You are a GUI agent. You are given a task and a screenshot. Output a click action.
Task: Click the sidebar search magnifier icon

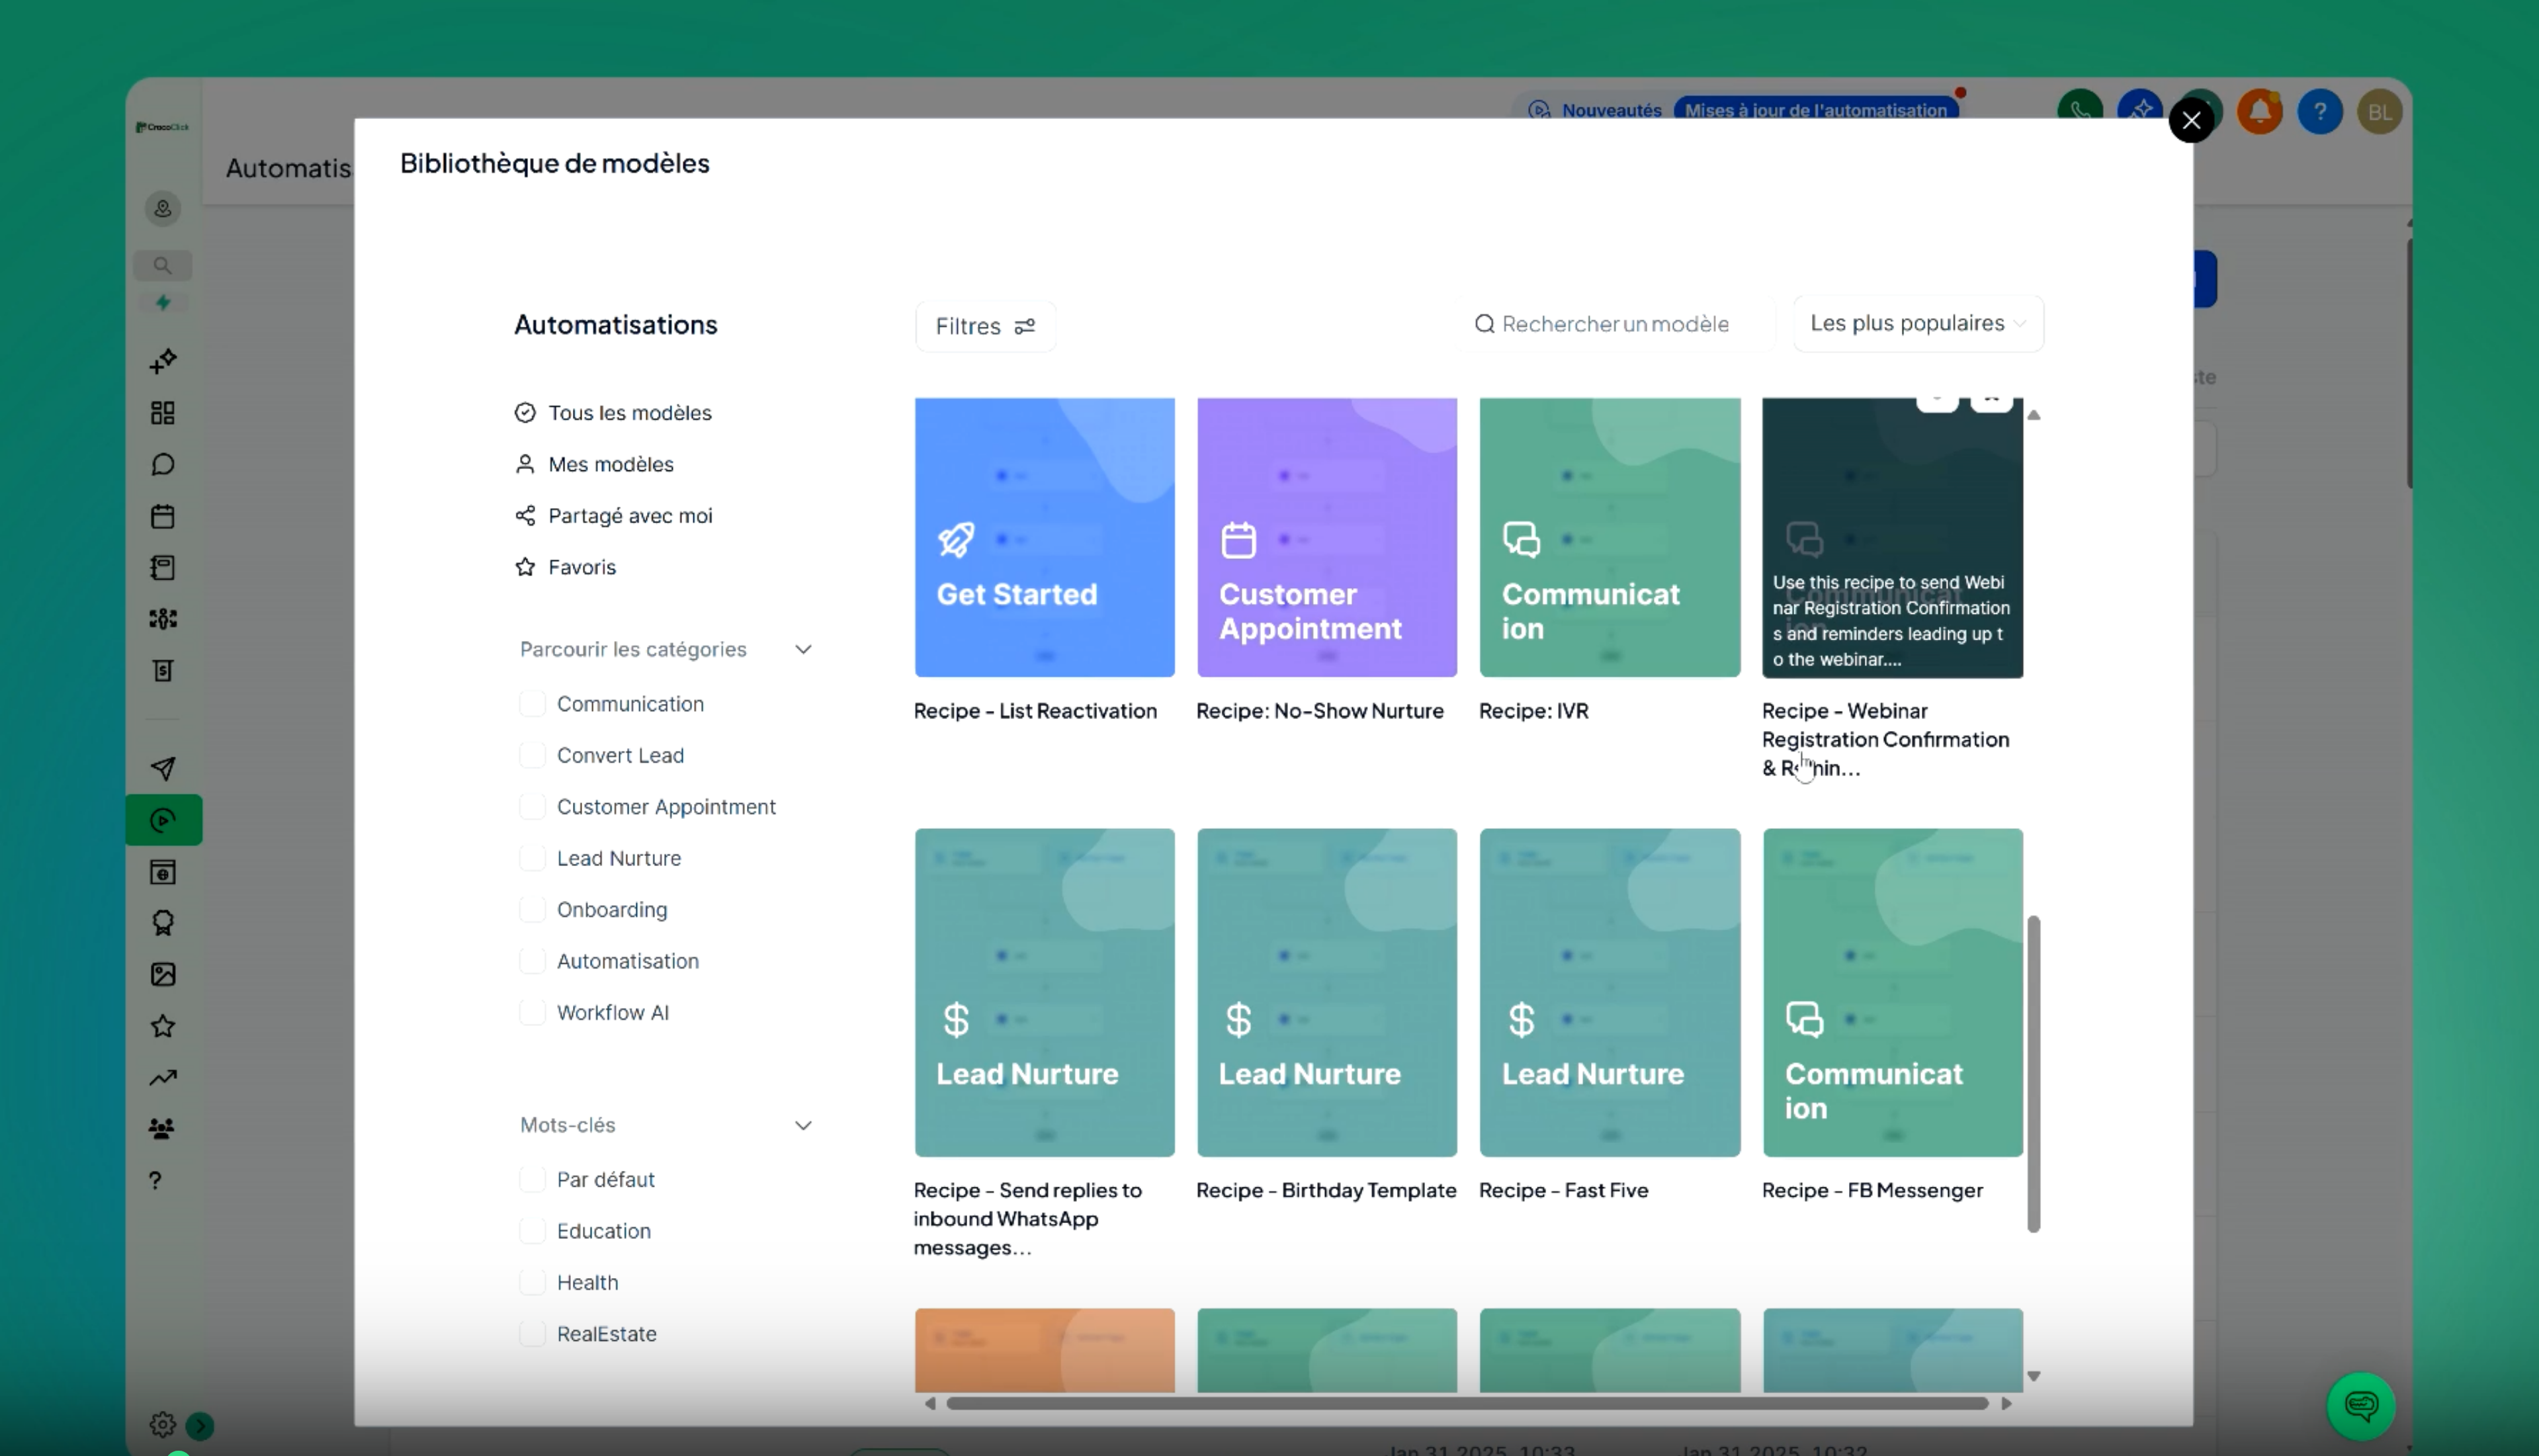(x=162, y=266)
